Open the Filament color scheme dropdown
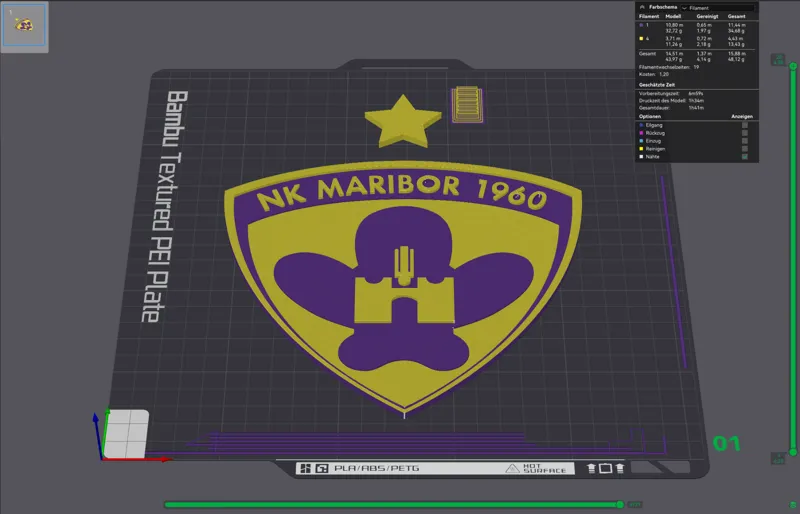 click(x=717, y=8)
